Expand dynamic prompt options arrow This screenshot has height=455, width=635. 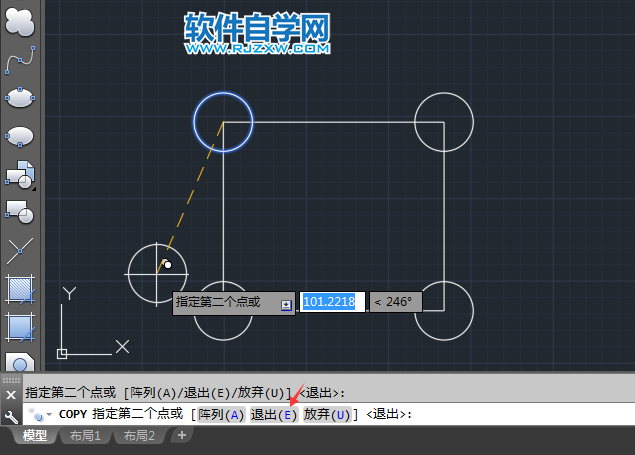[286, 305]
